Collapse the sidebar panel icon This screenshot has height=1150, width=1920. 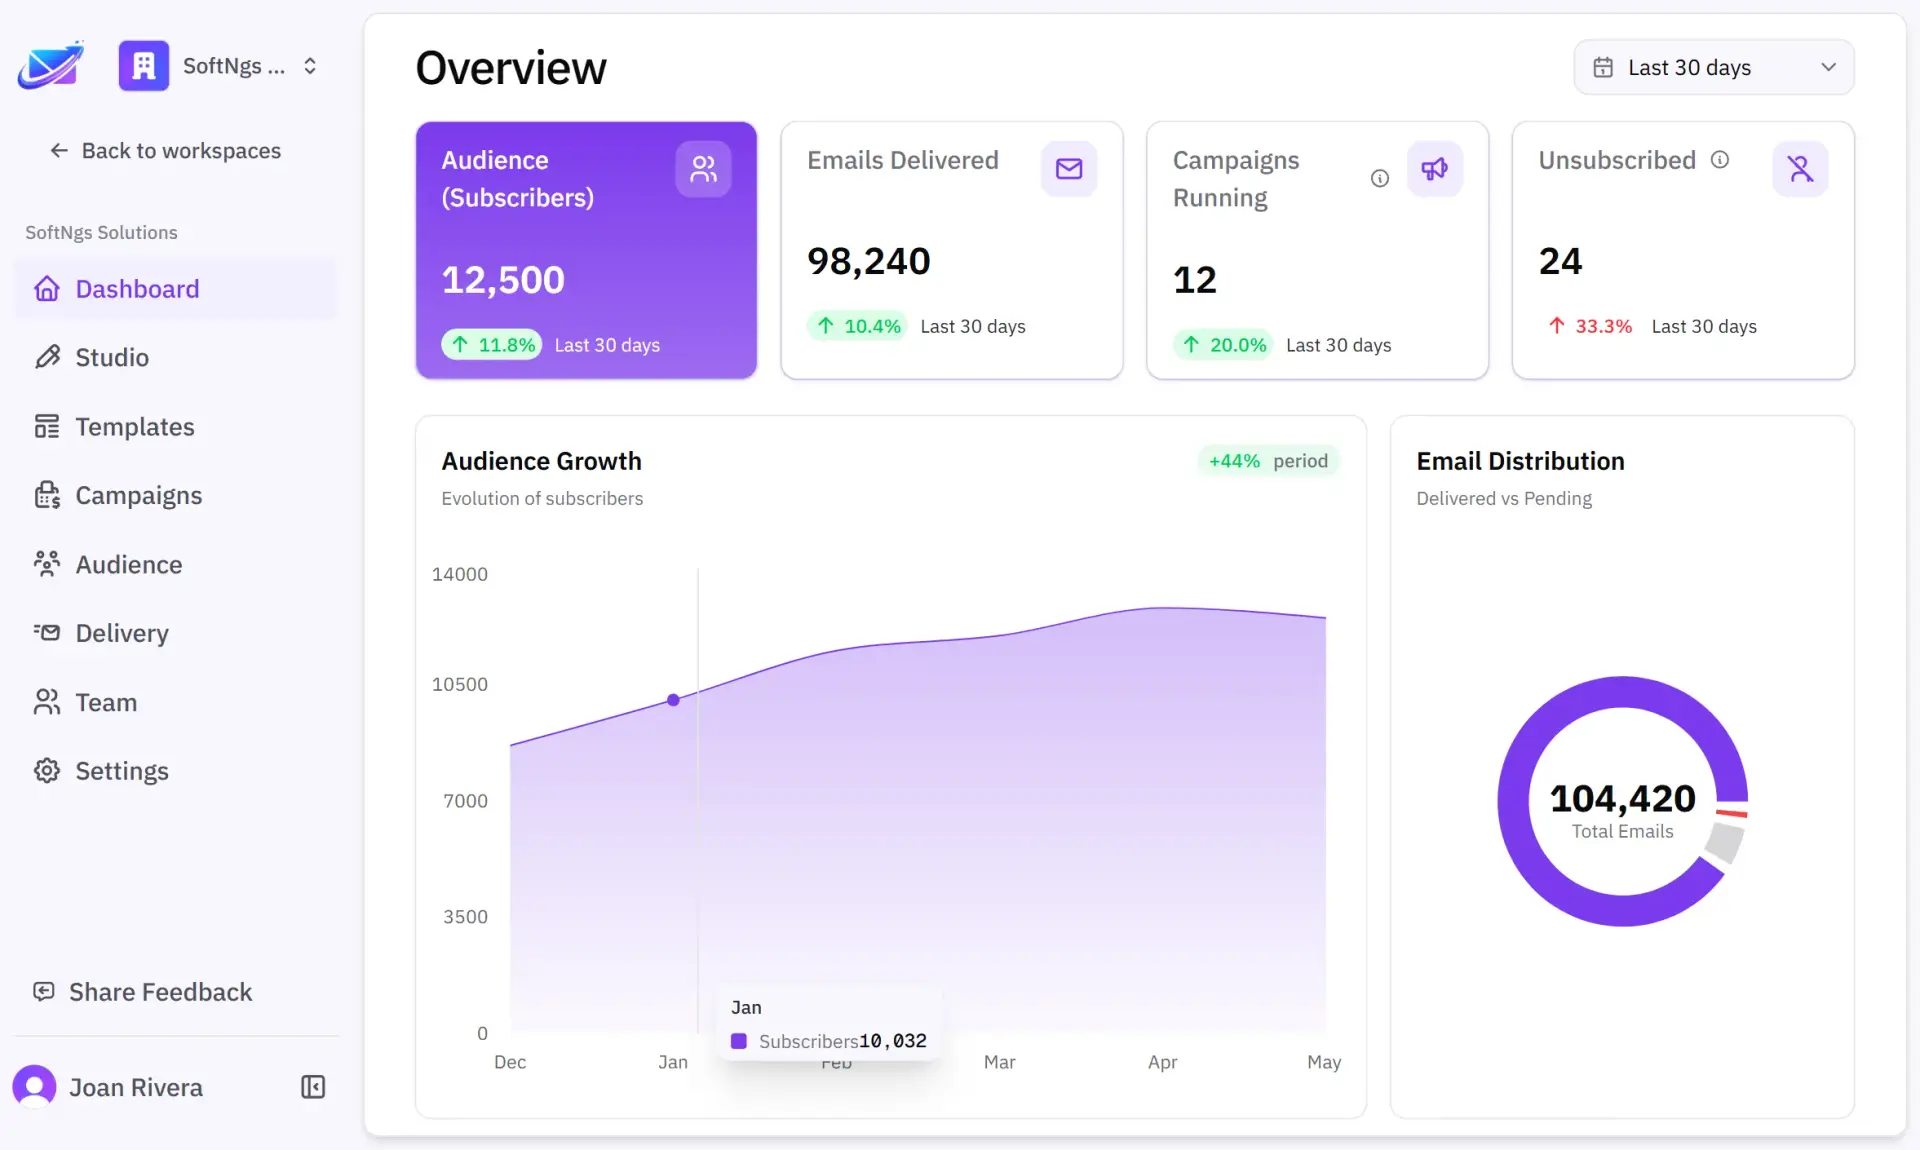click(313, 1087)
